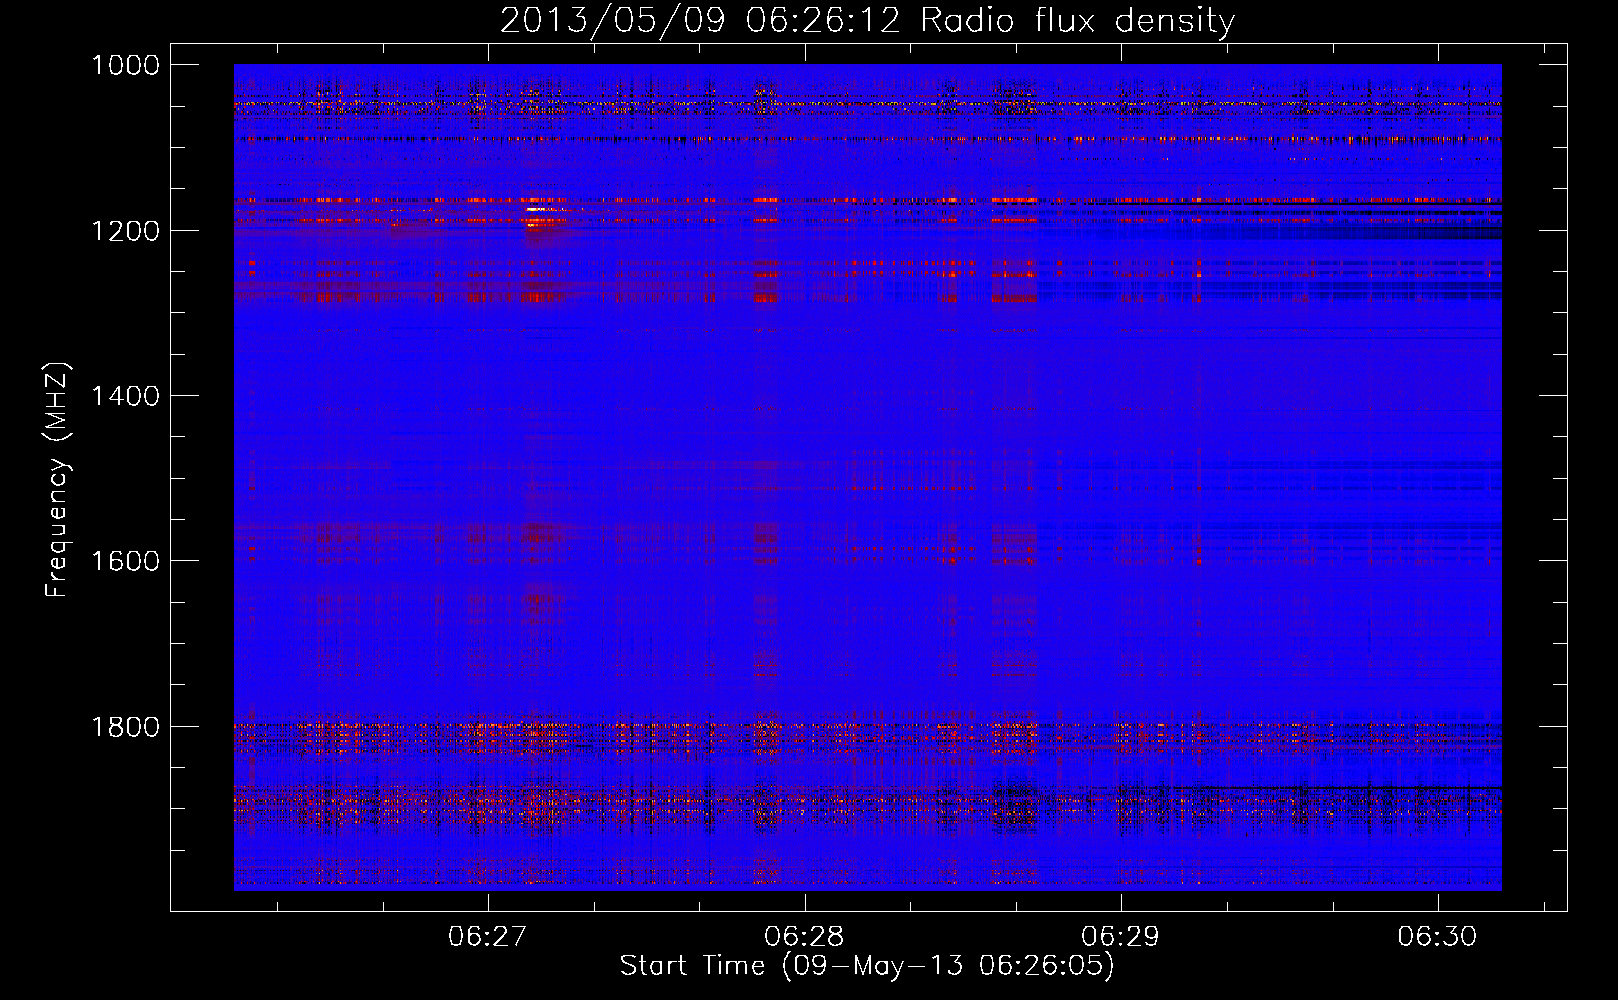
Task: Click the 06:27 time tick label
Action: (x=487, y=936)
